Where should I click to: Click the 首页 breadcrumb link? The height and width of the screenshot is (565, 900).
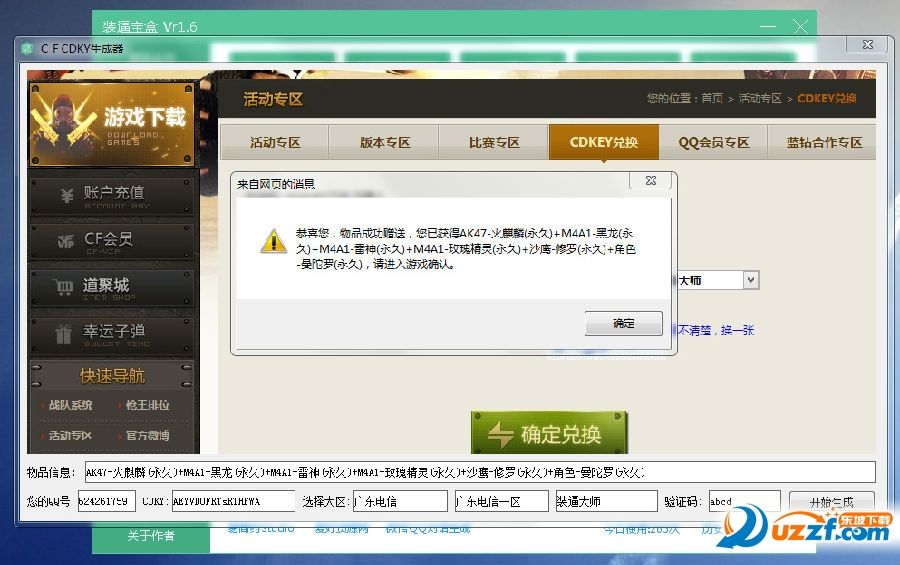[712, 98]
